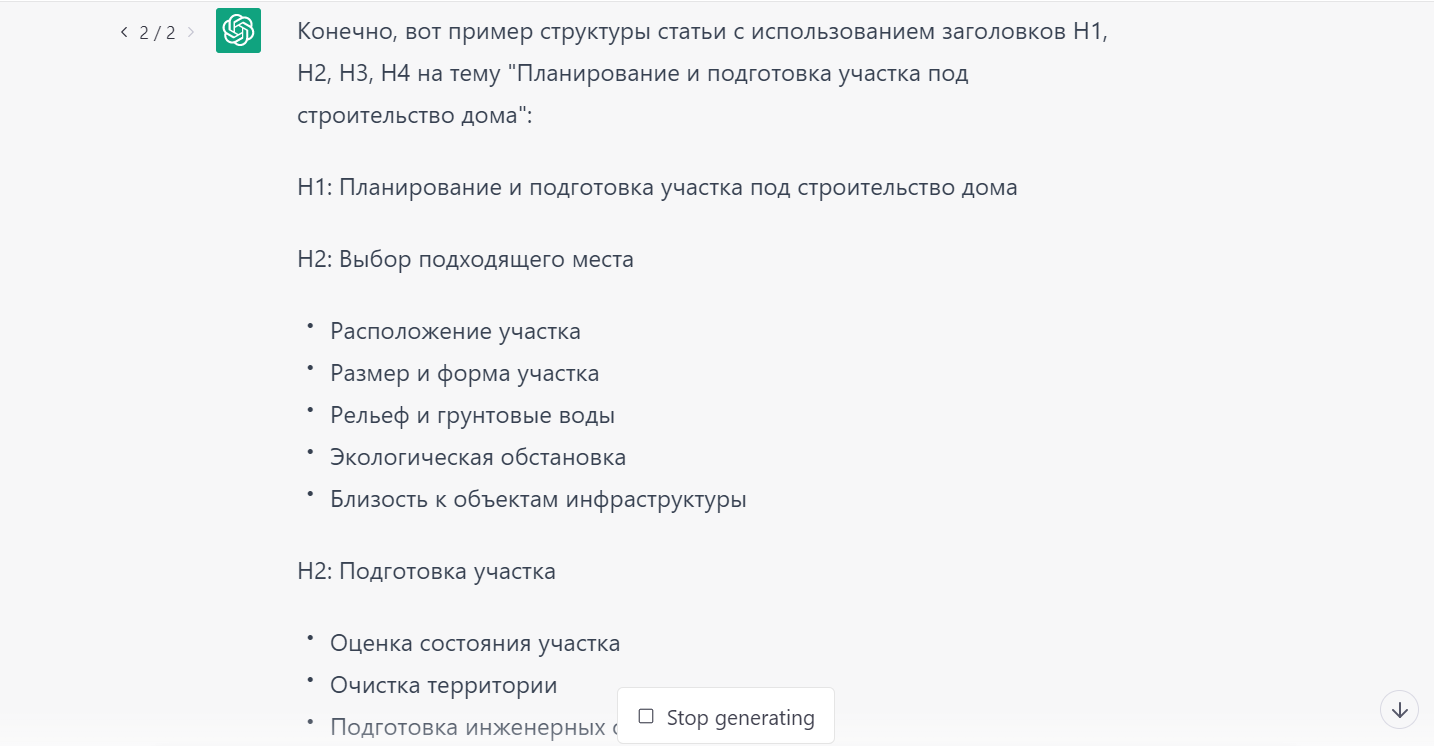The height and width of the screenshot is (746, 1434).
Task: Click the "H2: Подготовка участка" line
Action: (426, 571)
